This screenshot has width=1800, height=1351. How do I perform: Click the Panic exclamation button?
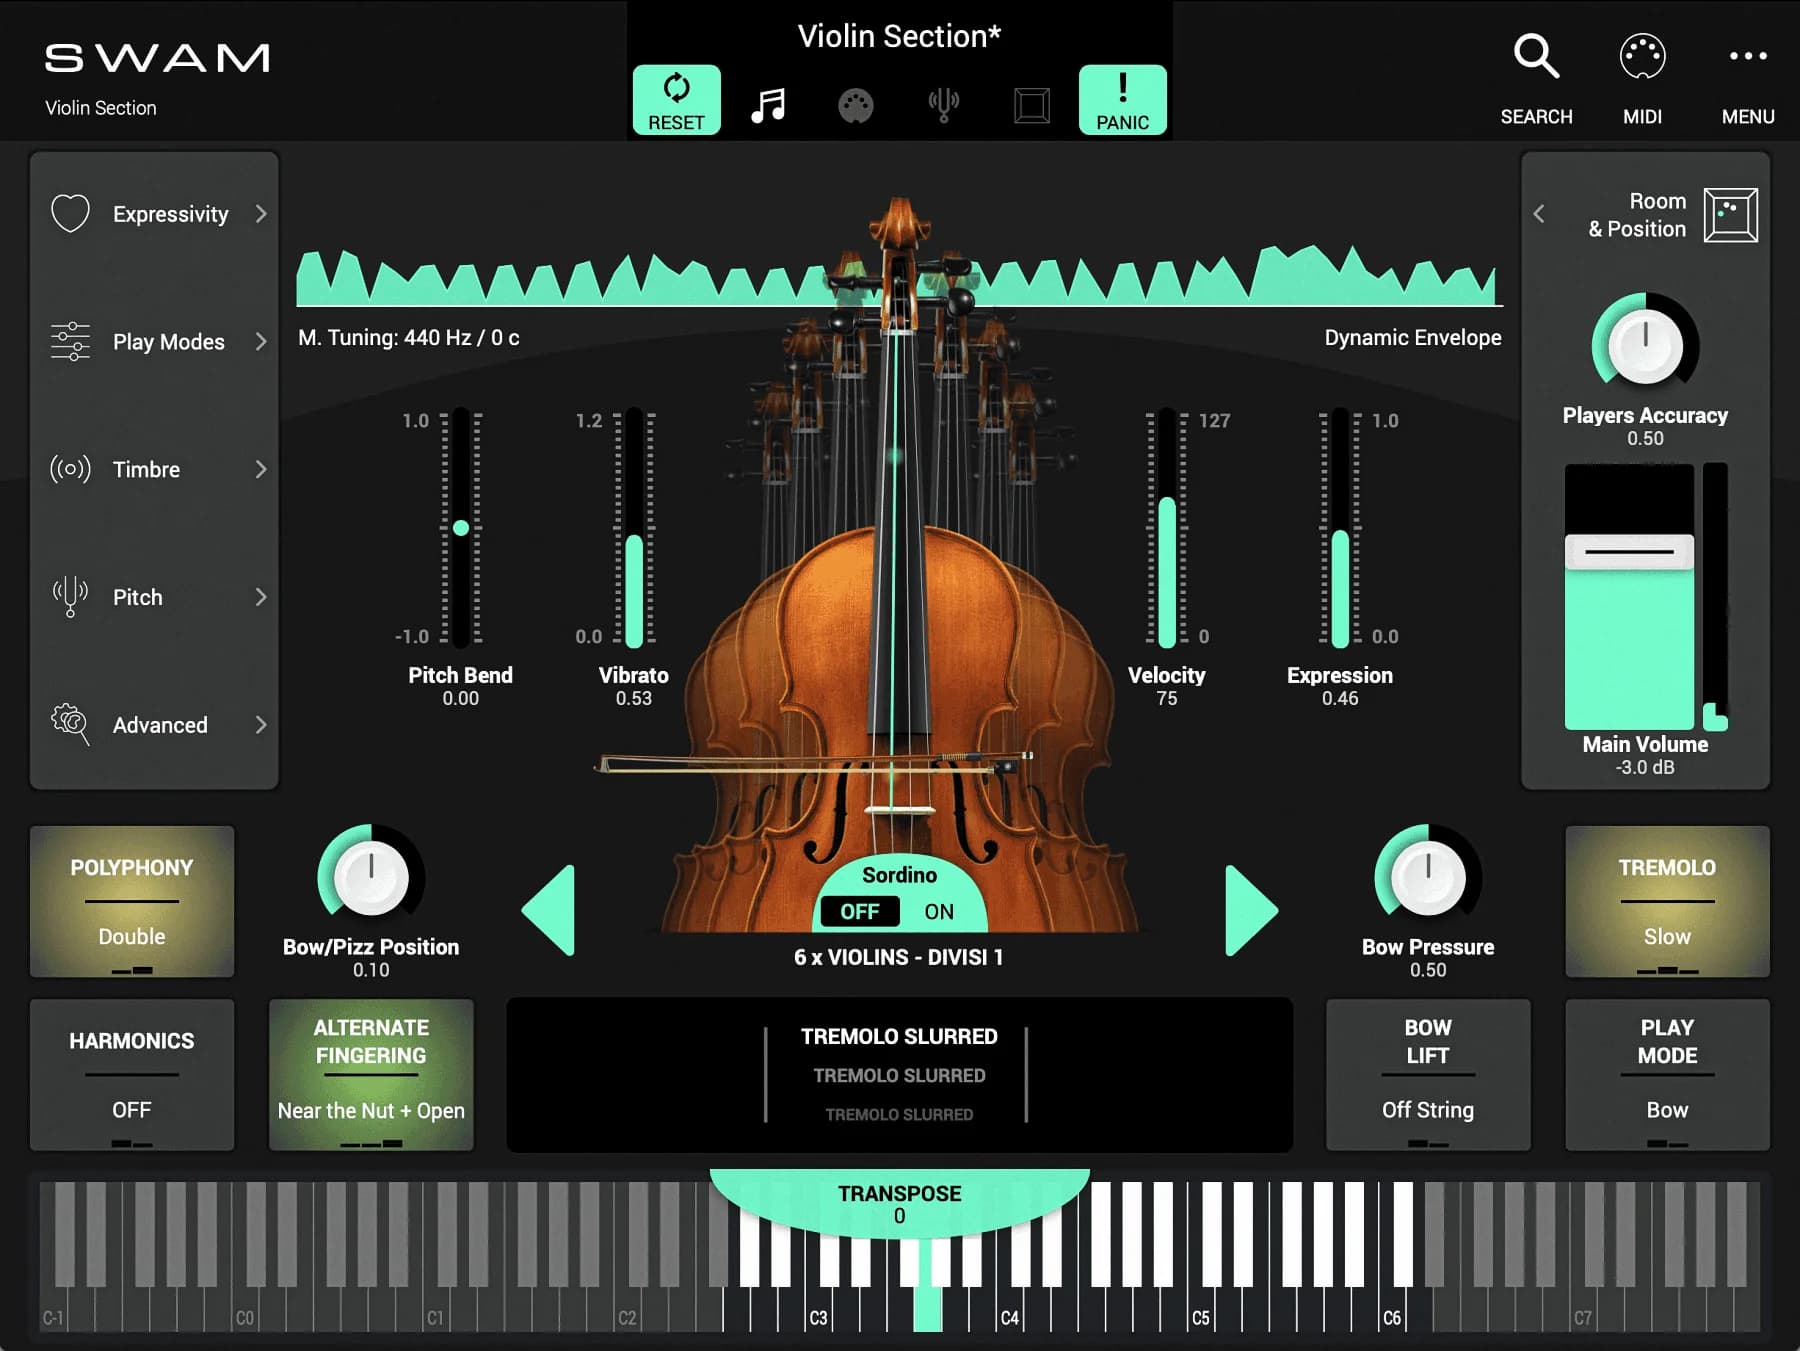1122,100
